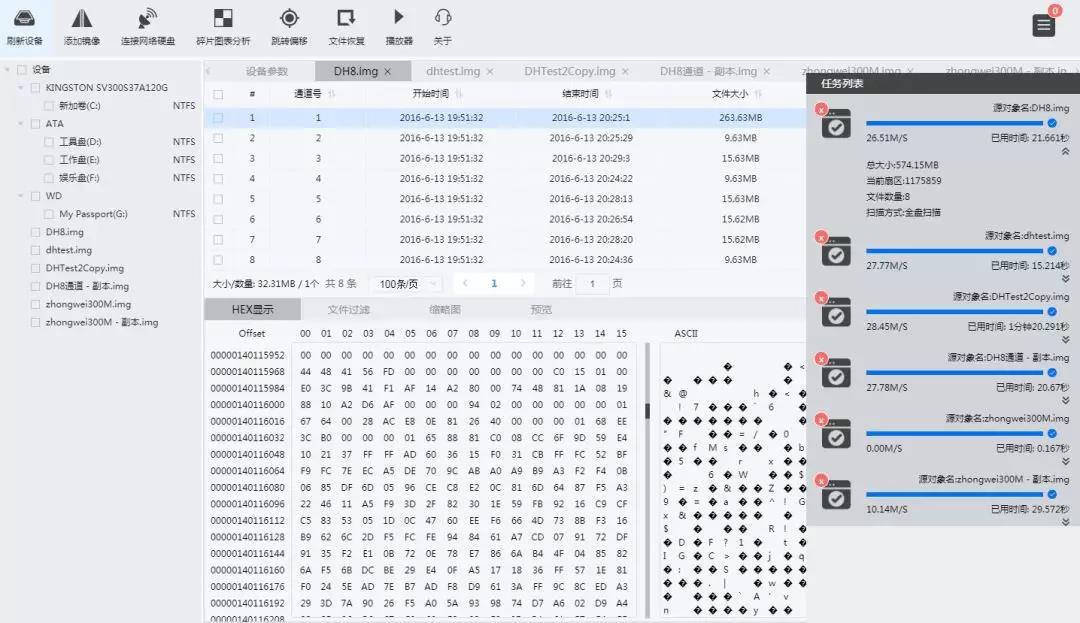Switch to the 设备参数 tab
The image size is (1080, 623).
pyautogui.click(x=267, y=72)
